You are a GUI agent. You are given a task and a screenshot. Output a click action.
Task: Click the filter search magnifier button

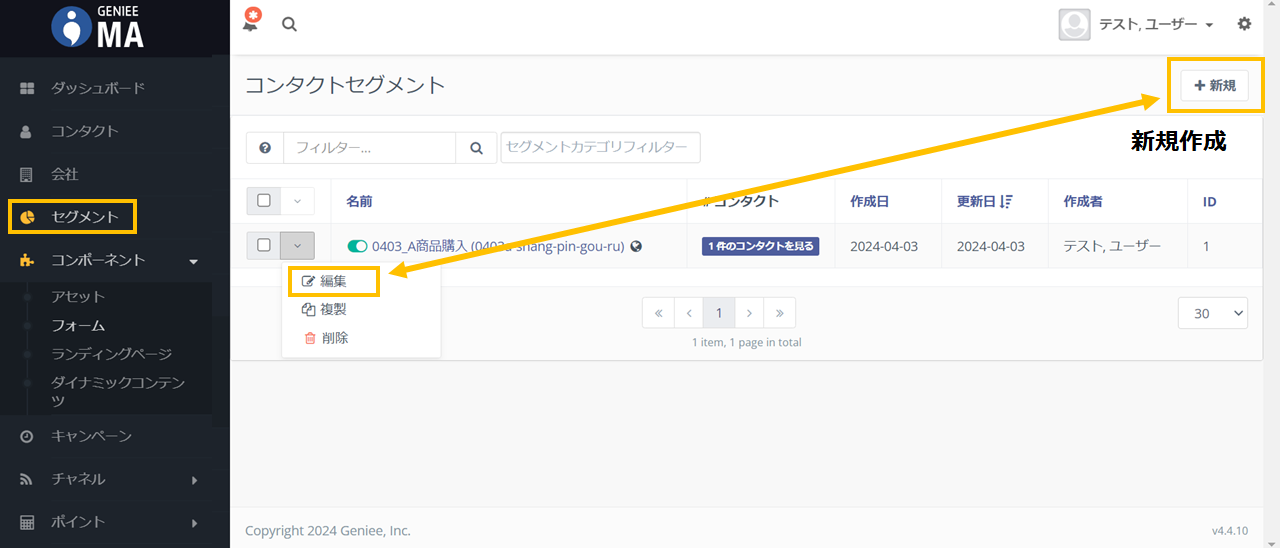[x=476, y=148]
